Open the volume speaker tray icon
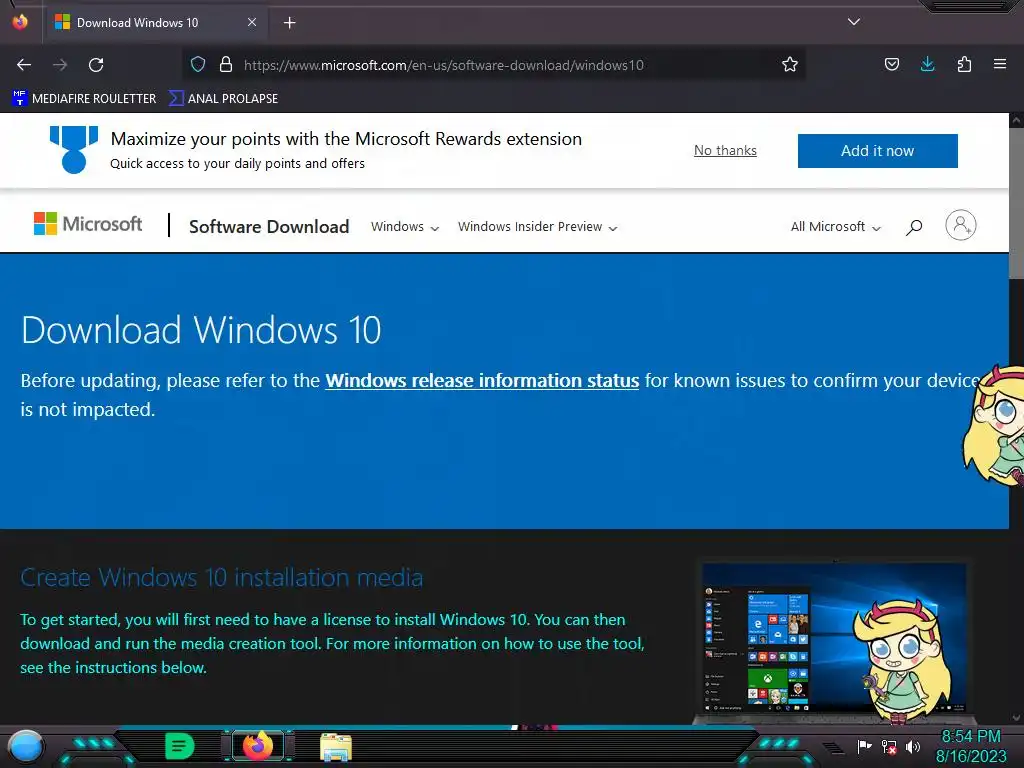 [912, 746]
